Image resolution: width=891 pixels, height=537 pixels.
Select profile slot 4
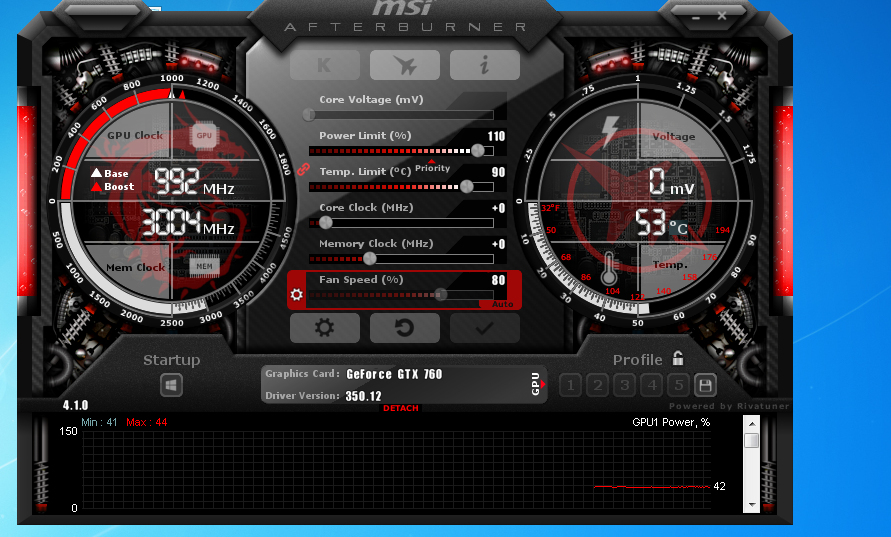point(652,386)
